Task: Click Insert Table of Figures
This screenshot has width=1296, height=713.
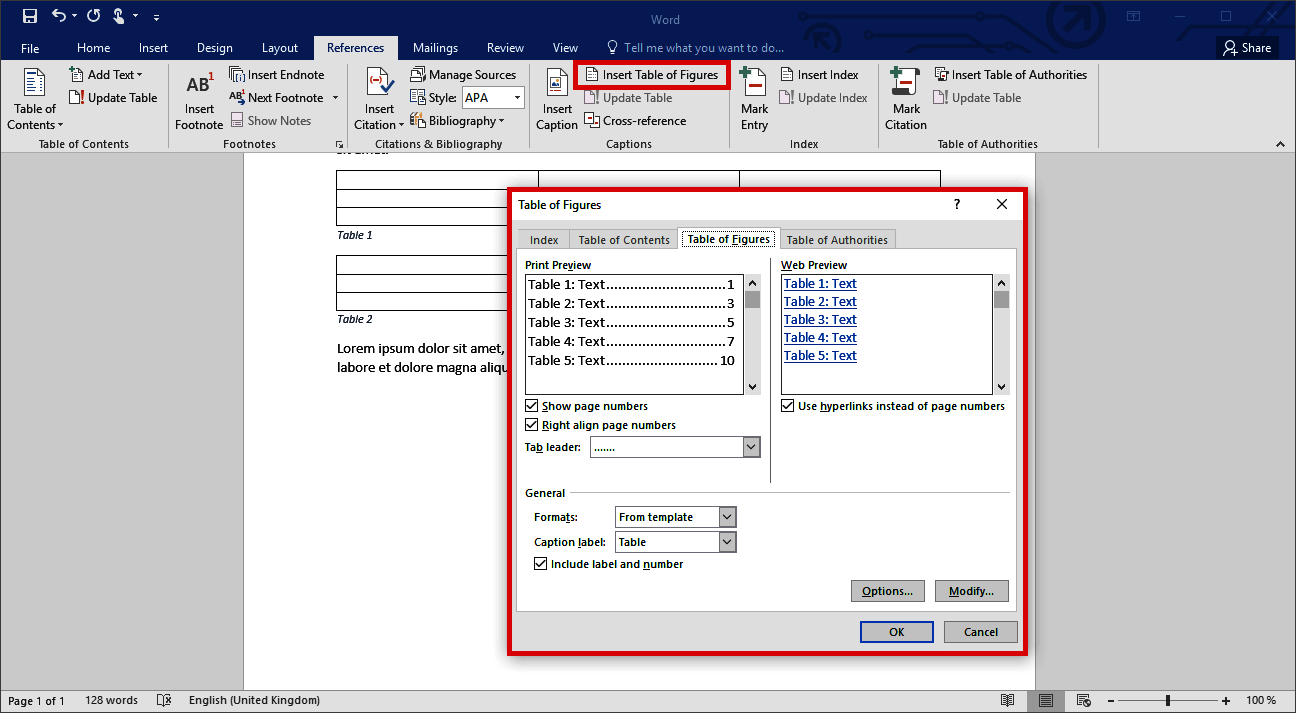Action: [x=652, y=74]
